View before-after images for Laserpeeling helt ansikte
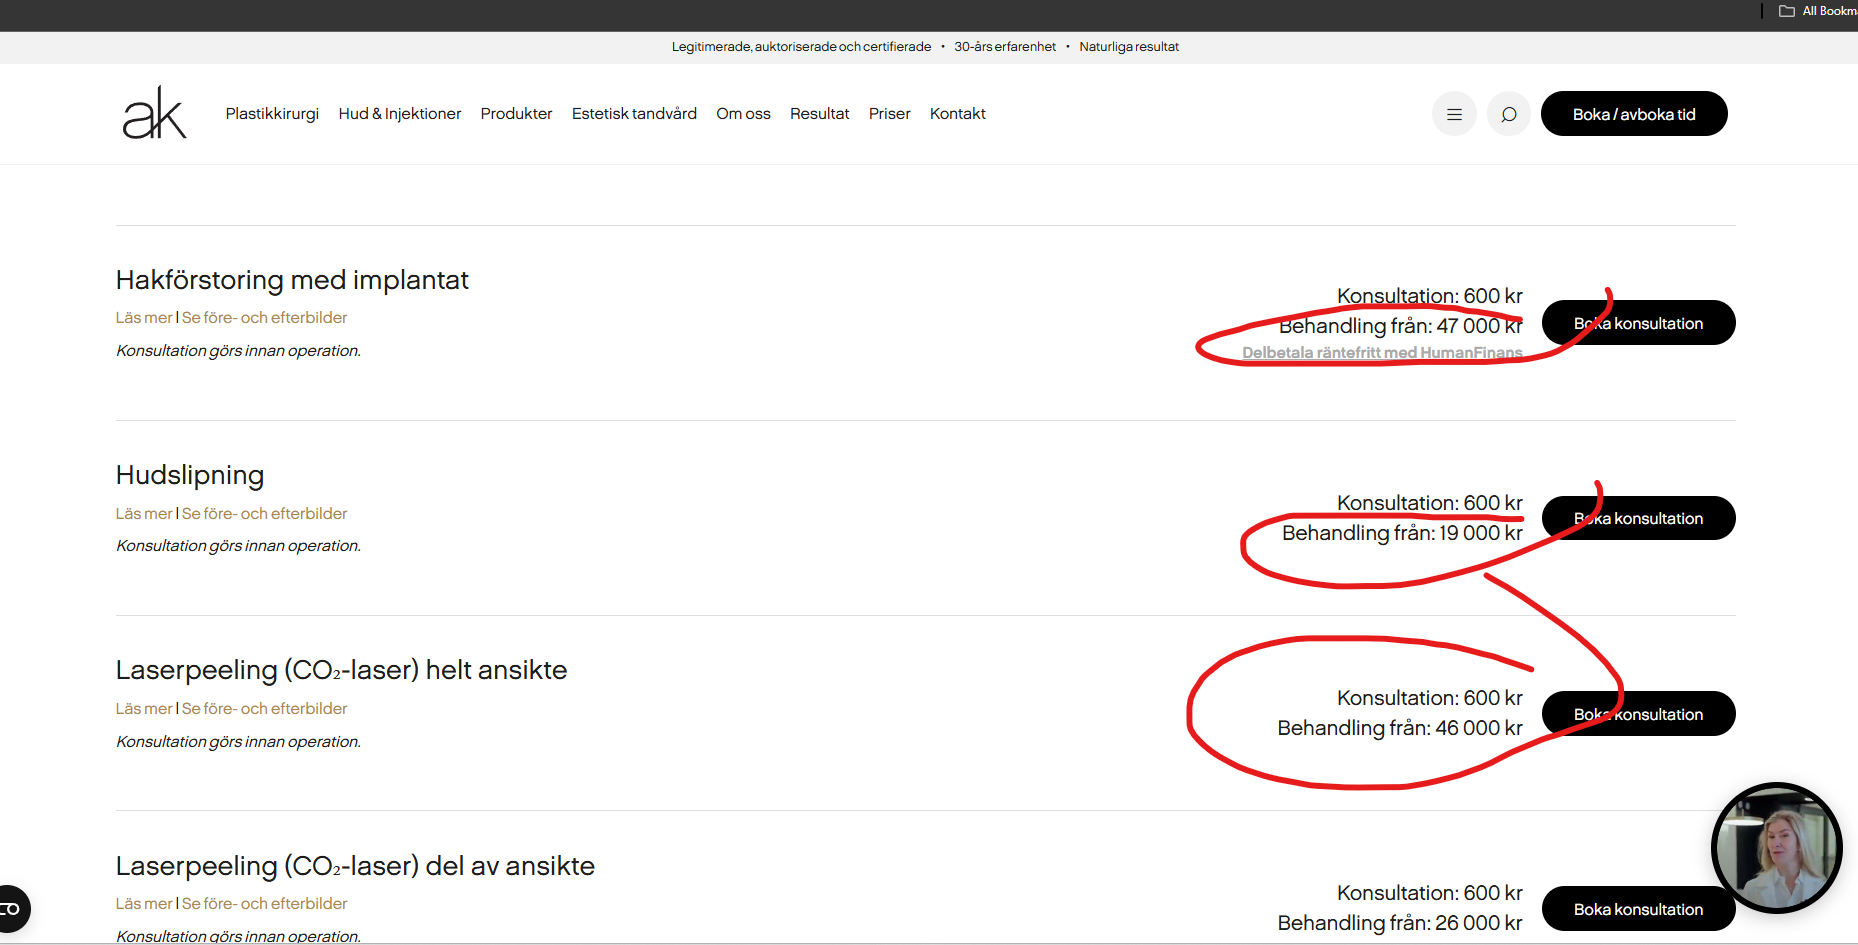 coord(265,708)
